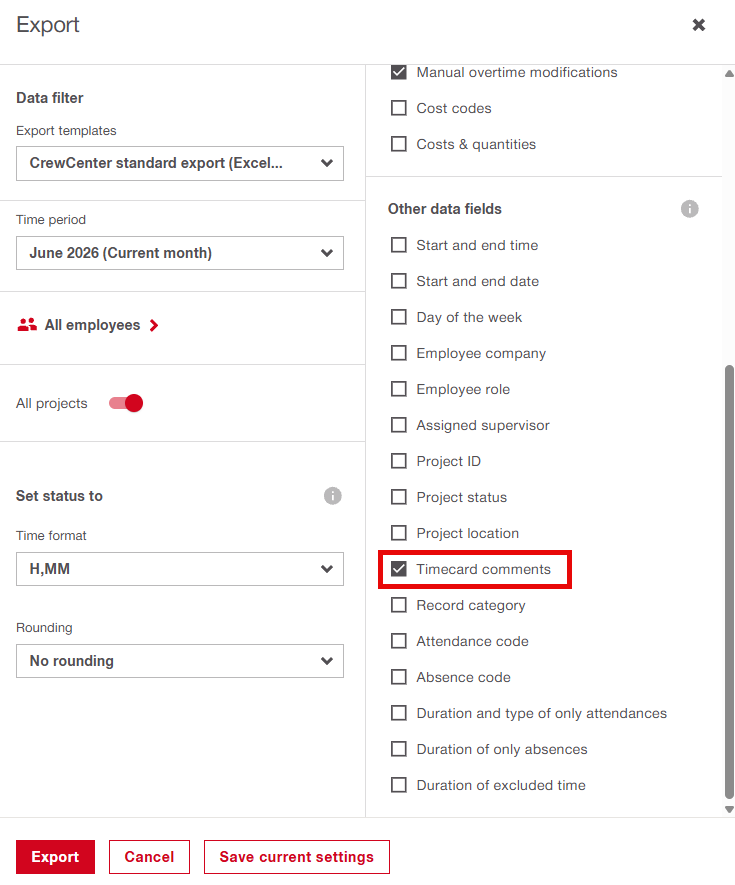The height and width of the screenshot is (885, 735).
Task: Open the Export templates dropdown
Action: (180, 163)
